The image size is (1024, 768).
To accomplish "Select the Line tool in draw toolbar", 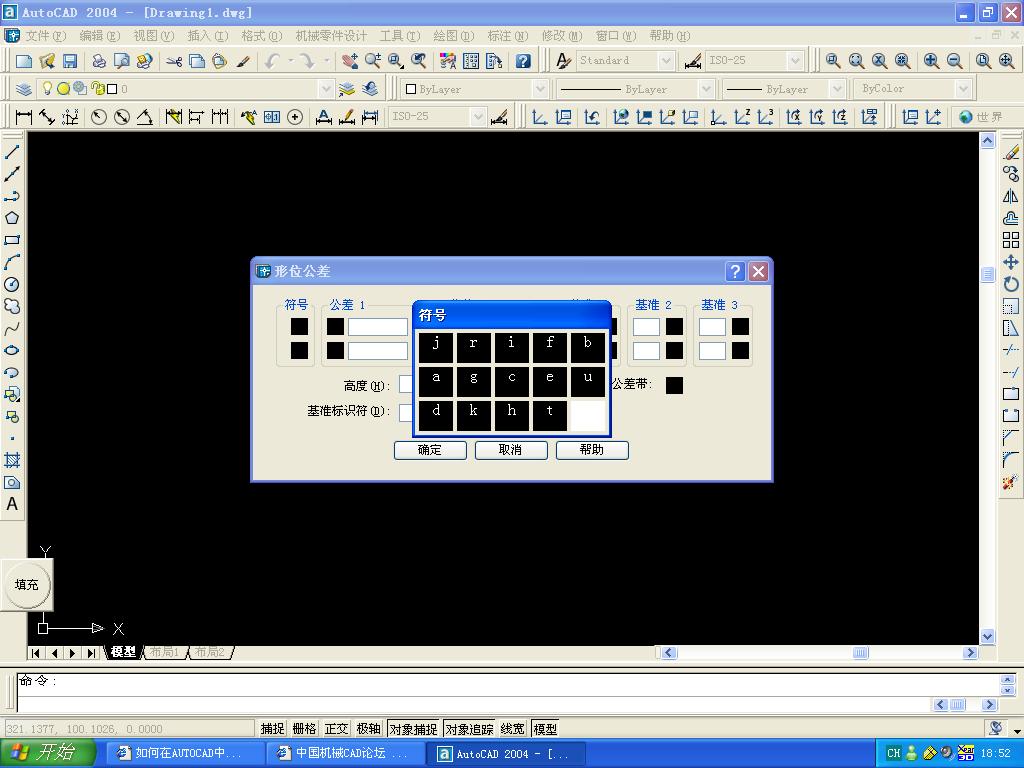I will (x=12, y=152).
